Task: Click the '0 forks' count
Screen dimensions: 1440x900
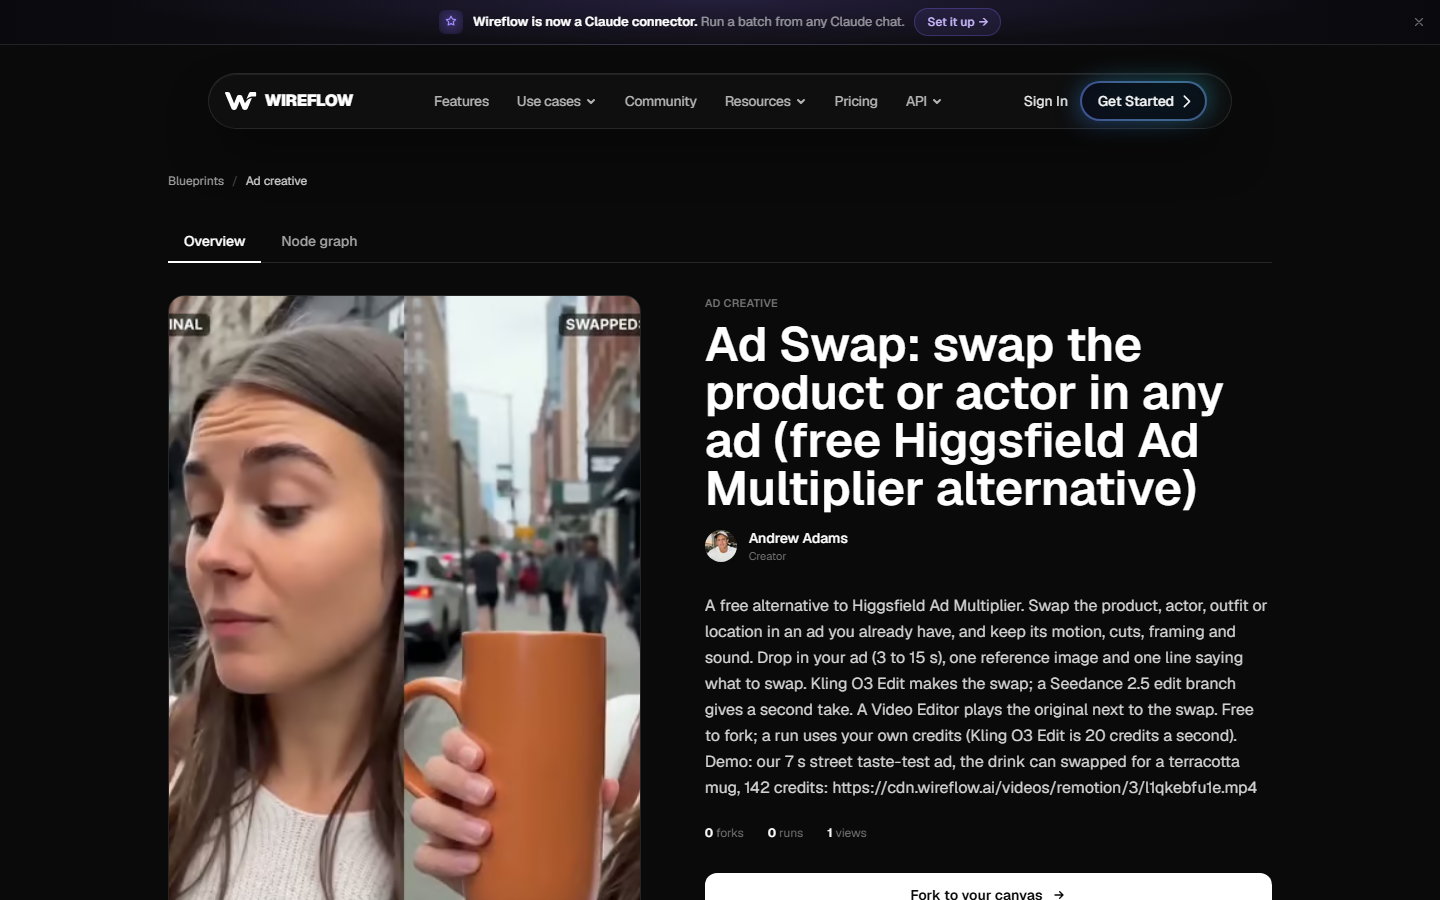Action: 724,833
